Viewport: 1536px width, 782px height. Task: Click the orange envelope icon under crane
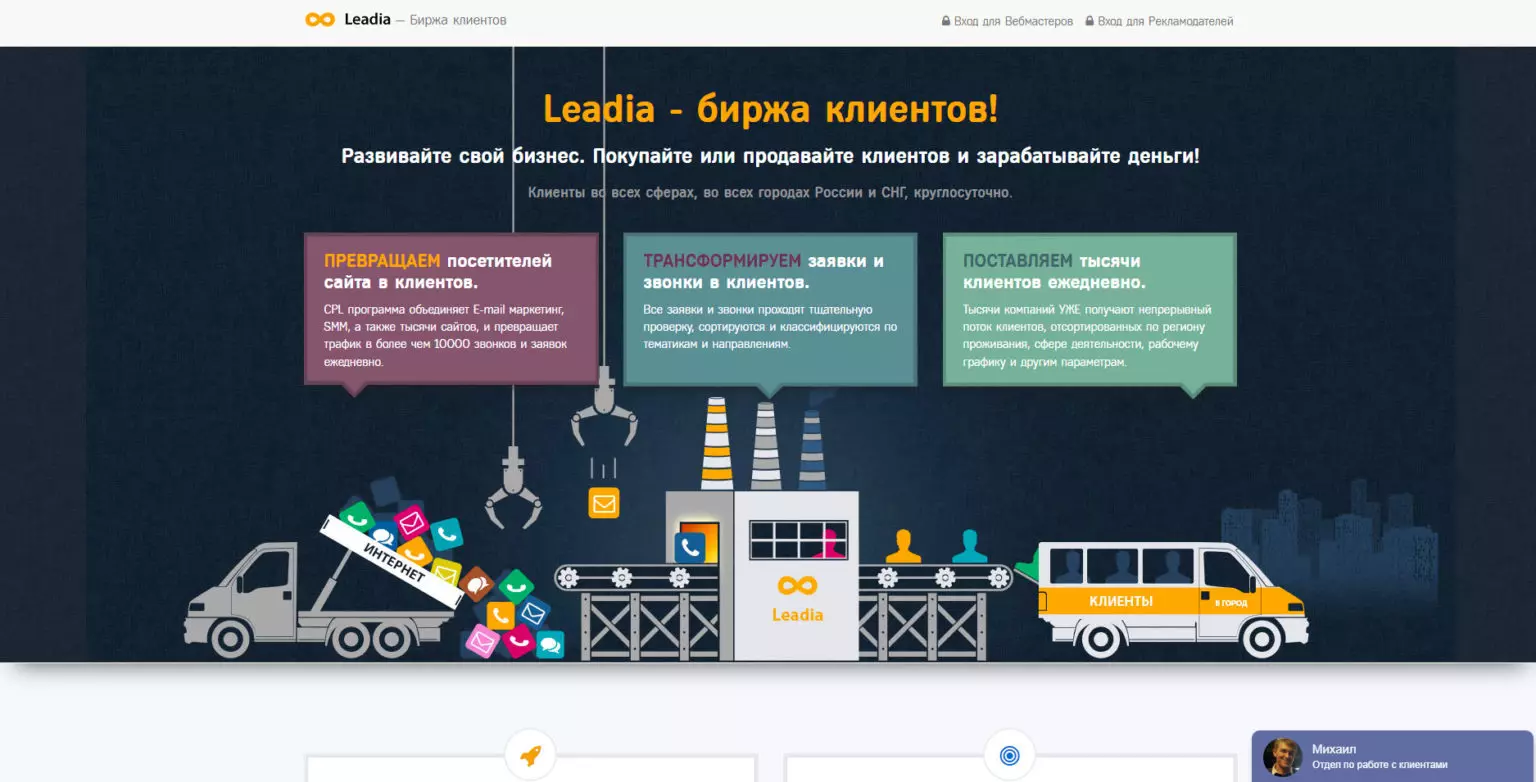pos(604,503)
